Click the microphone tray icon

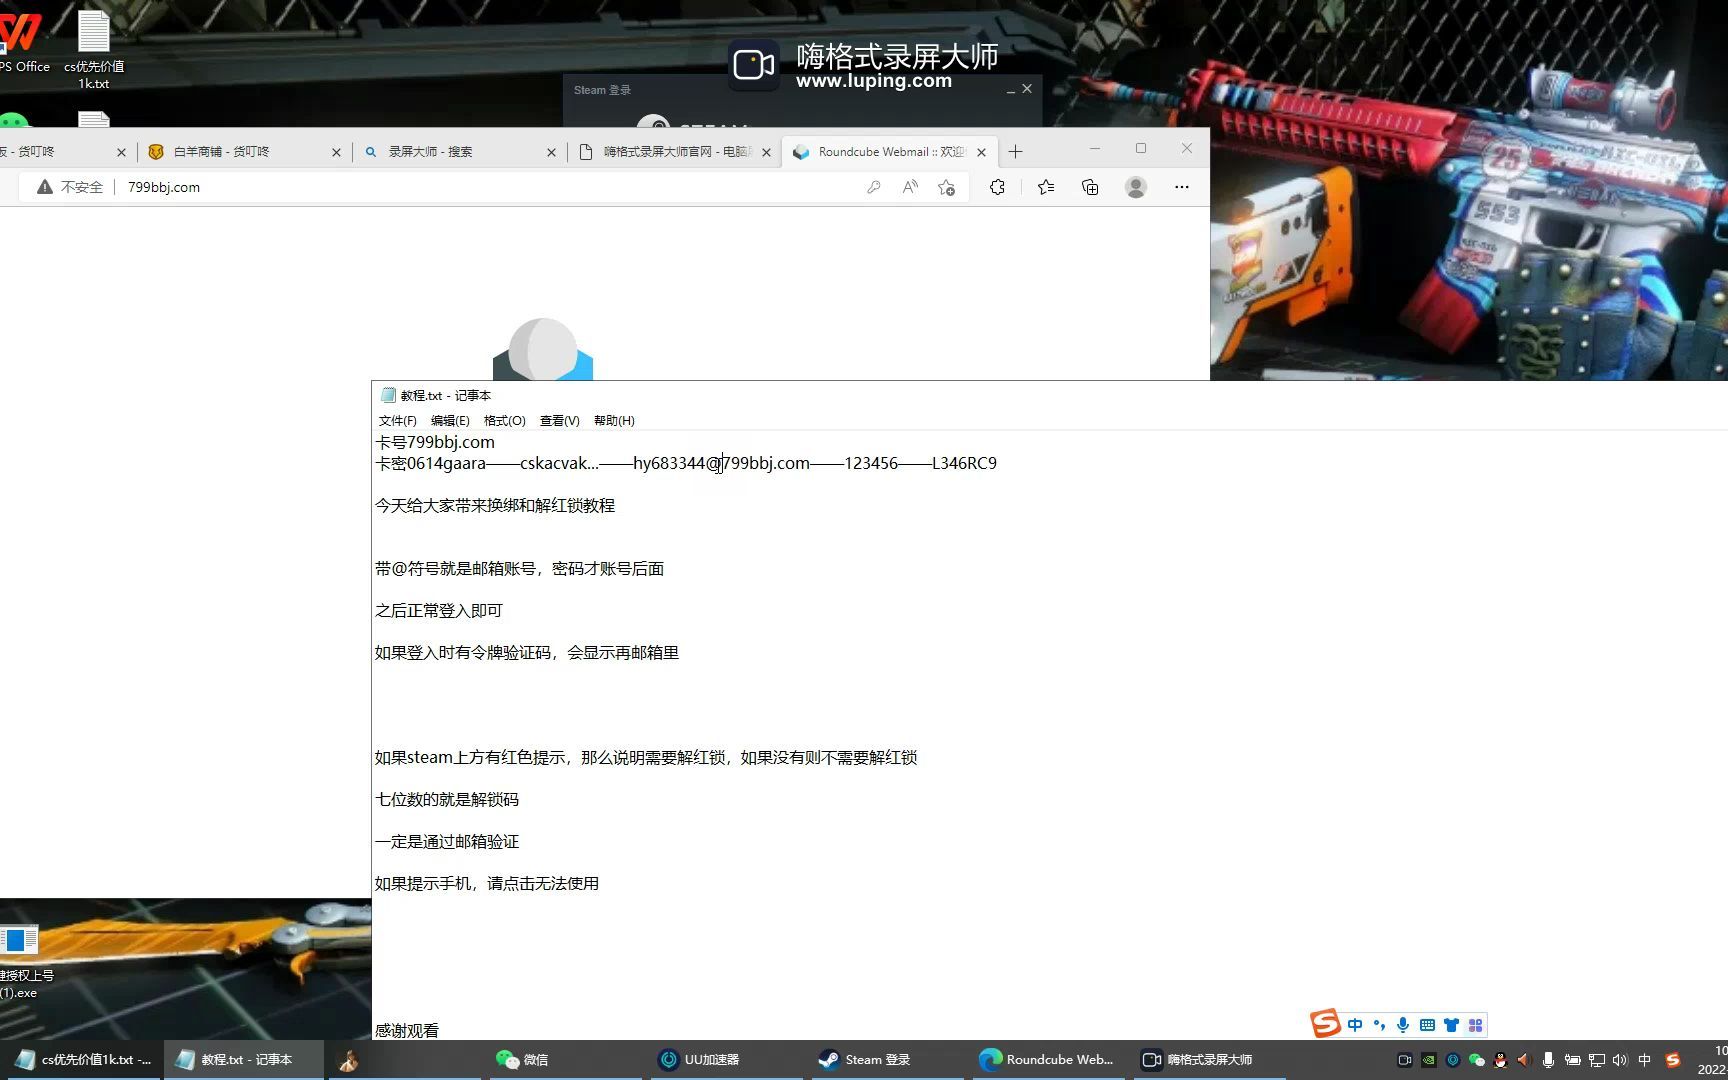coord(1548,1060)
